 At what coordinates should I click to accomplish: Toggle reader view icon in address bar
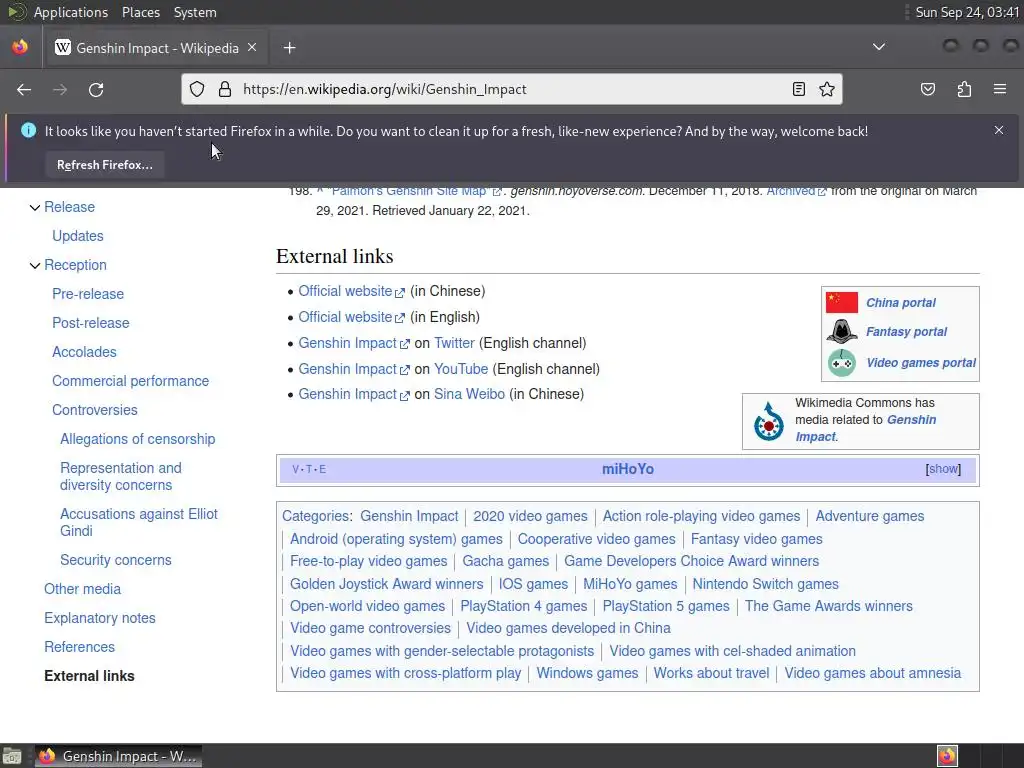(x=798, y=89)
